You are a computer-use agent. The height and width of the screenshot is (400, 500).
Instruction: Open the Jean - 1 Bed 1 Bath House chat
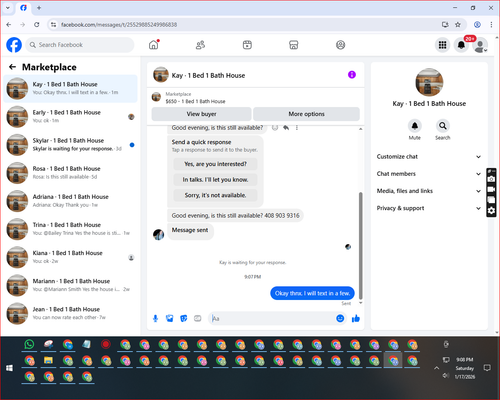pyautogui.click(x=70, y=313)
